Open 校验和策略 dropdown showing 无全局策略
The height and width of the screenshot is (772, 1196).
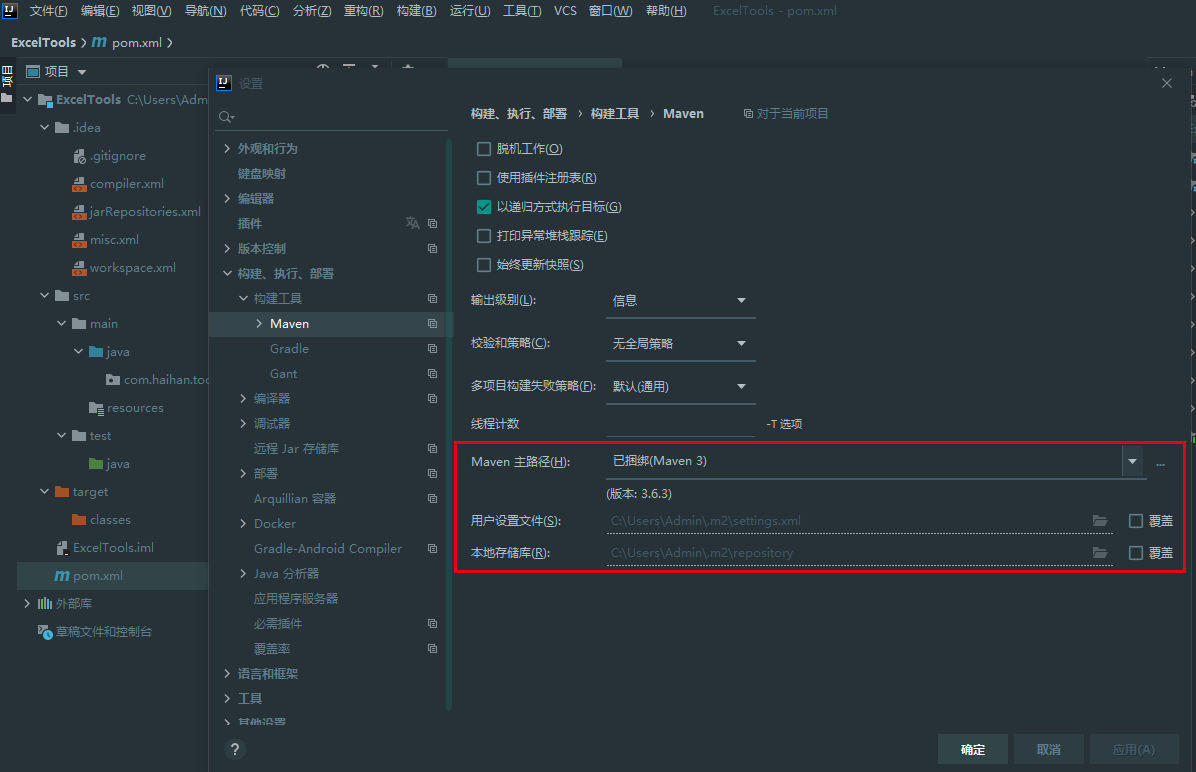681,343
